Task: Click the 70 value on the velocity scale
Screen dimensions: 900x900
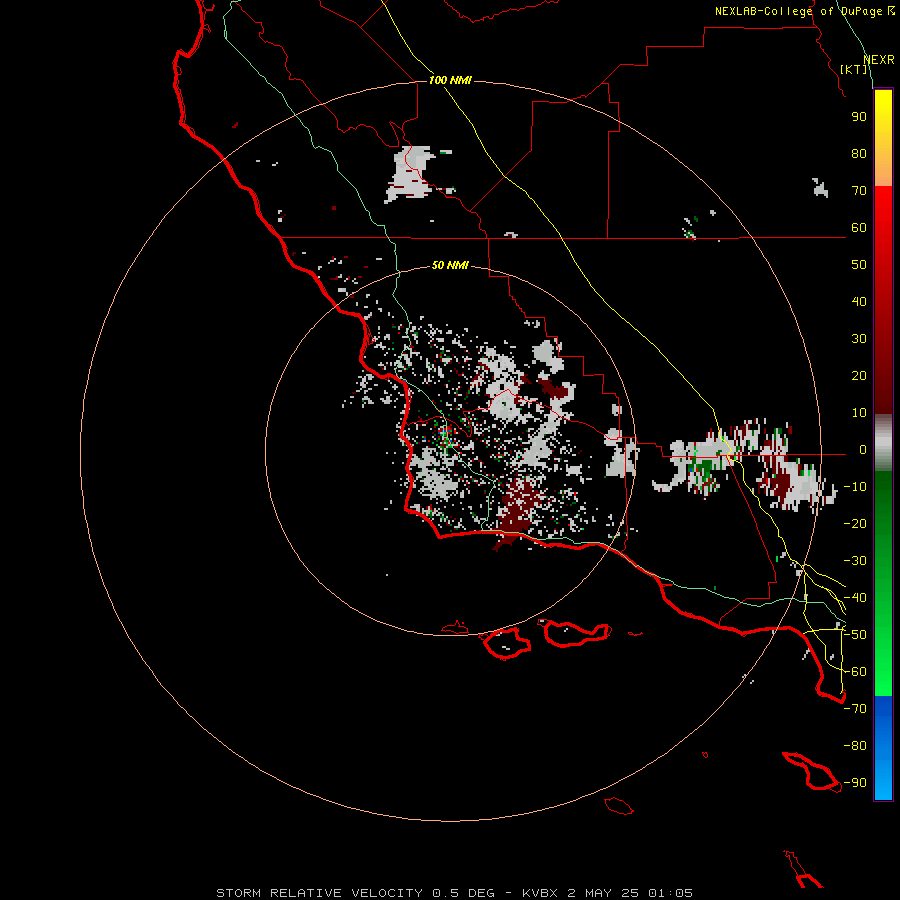Action: (859, 191)
